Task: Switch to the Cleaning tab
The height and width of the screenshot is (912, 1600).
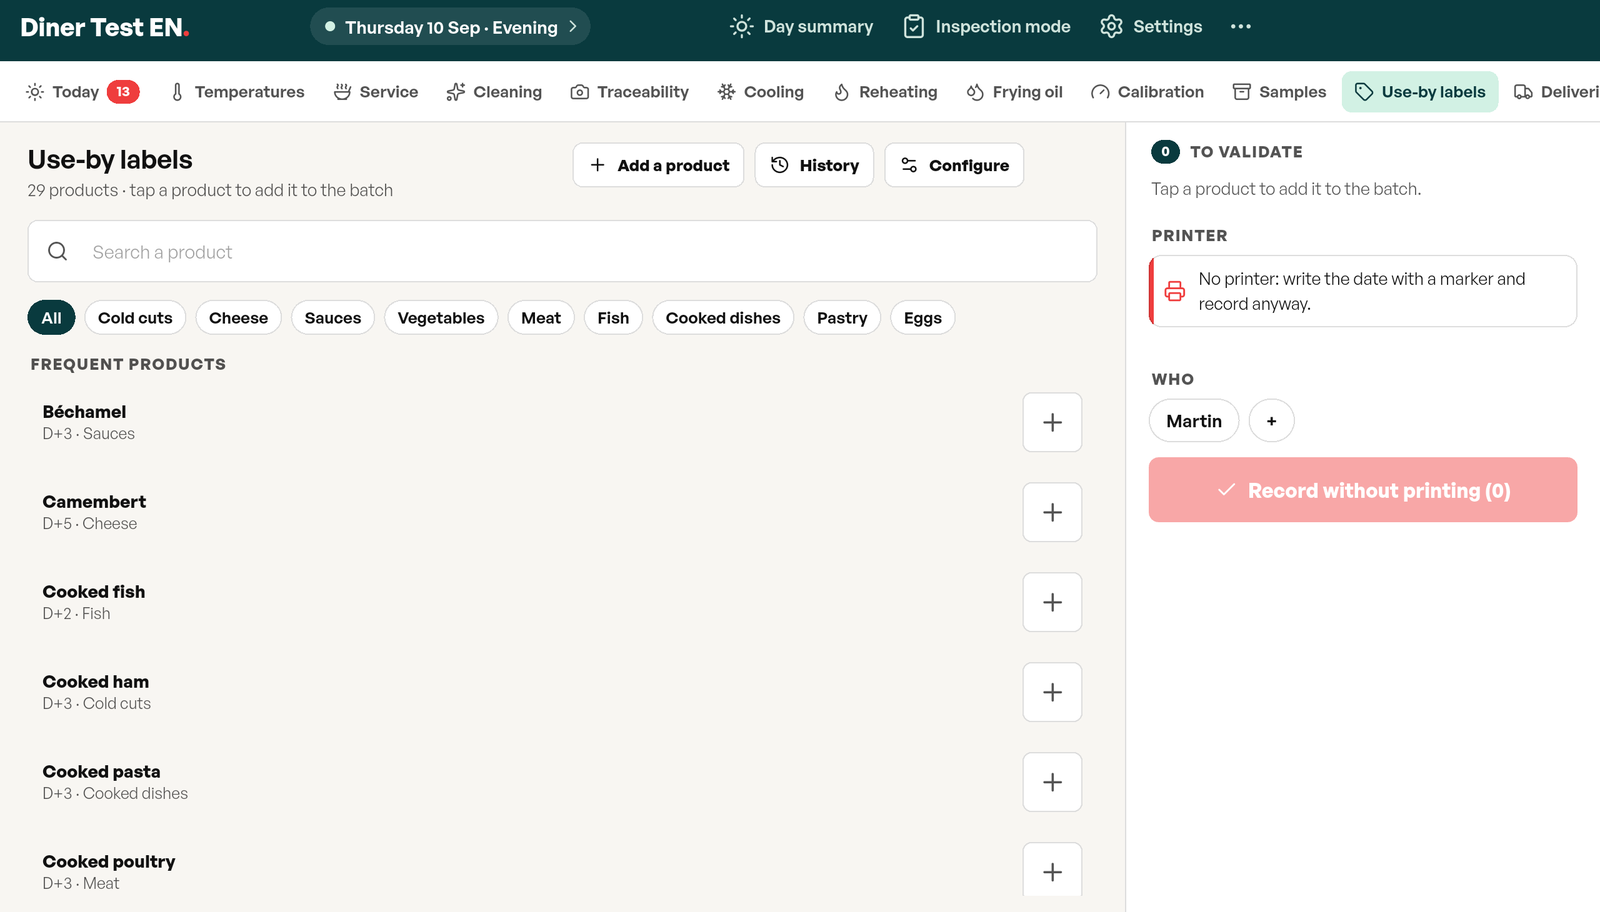Action: pos(494,92)
